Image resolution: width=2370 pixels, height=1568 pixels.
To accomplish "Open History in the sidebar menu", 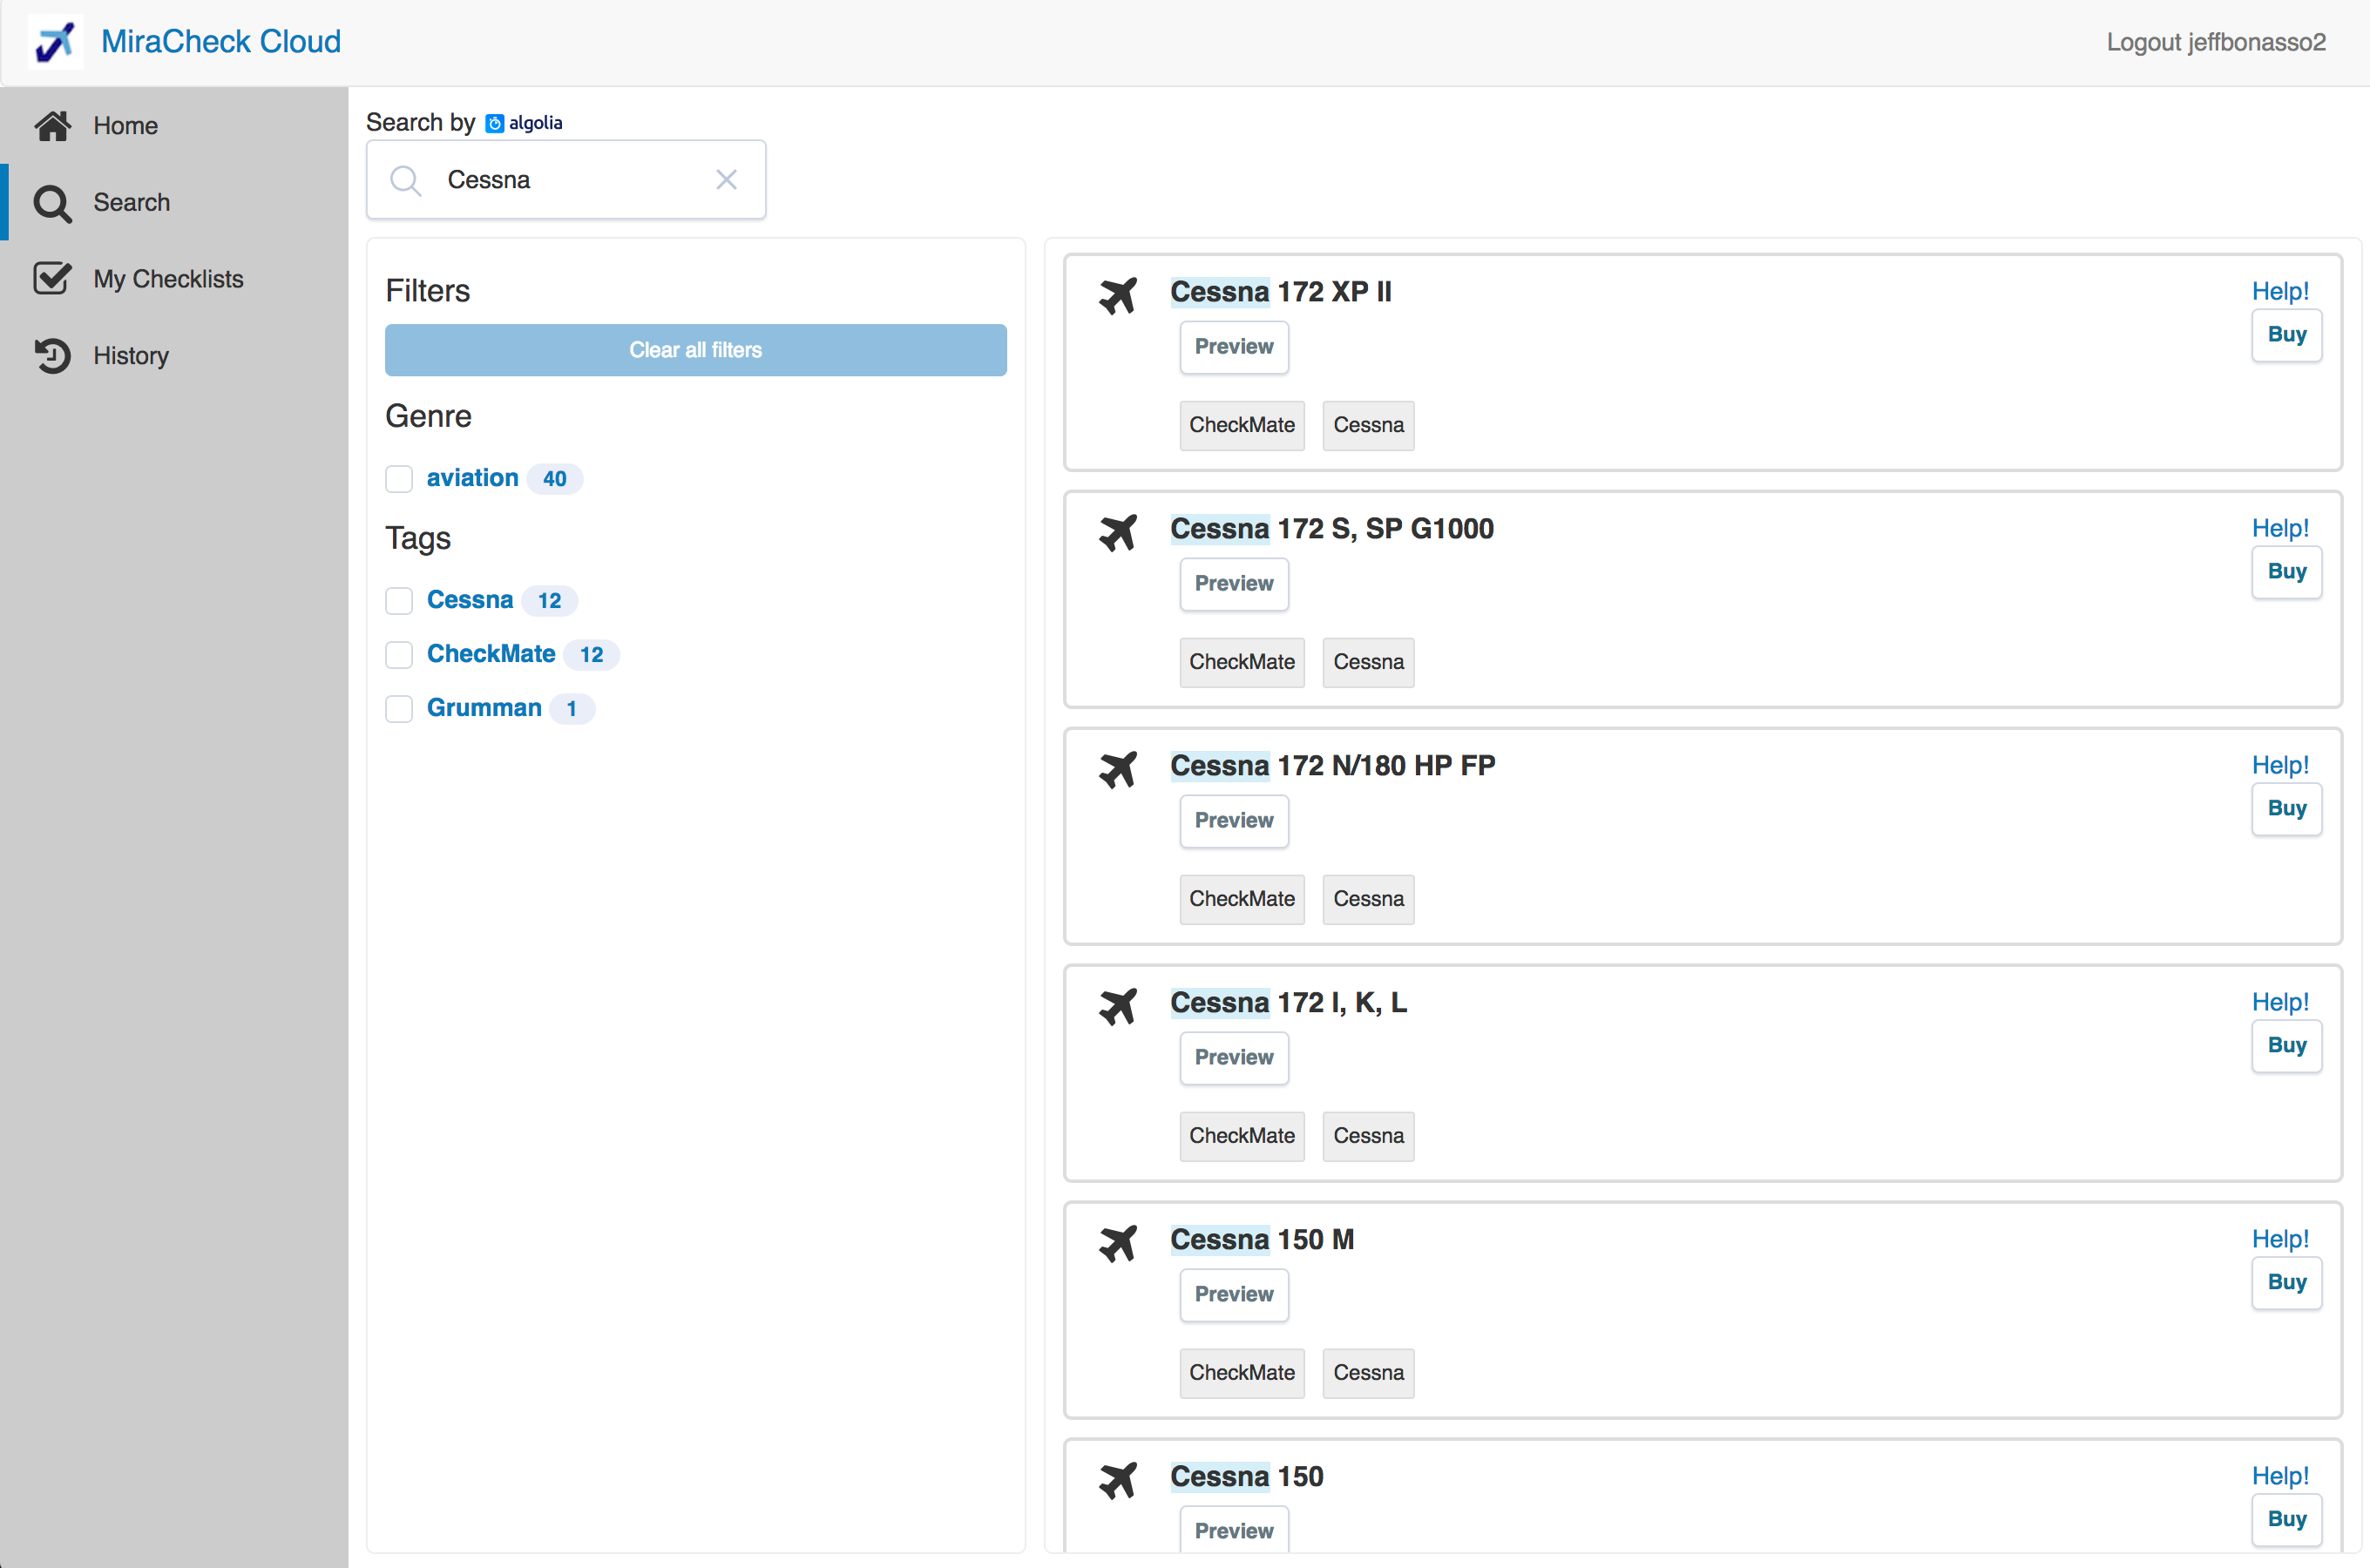I will pos(174,356).
